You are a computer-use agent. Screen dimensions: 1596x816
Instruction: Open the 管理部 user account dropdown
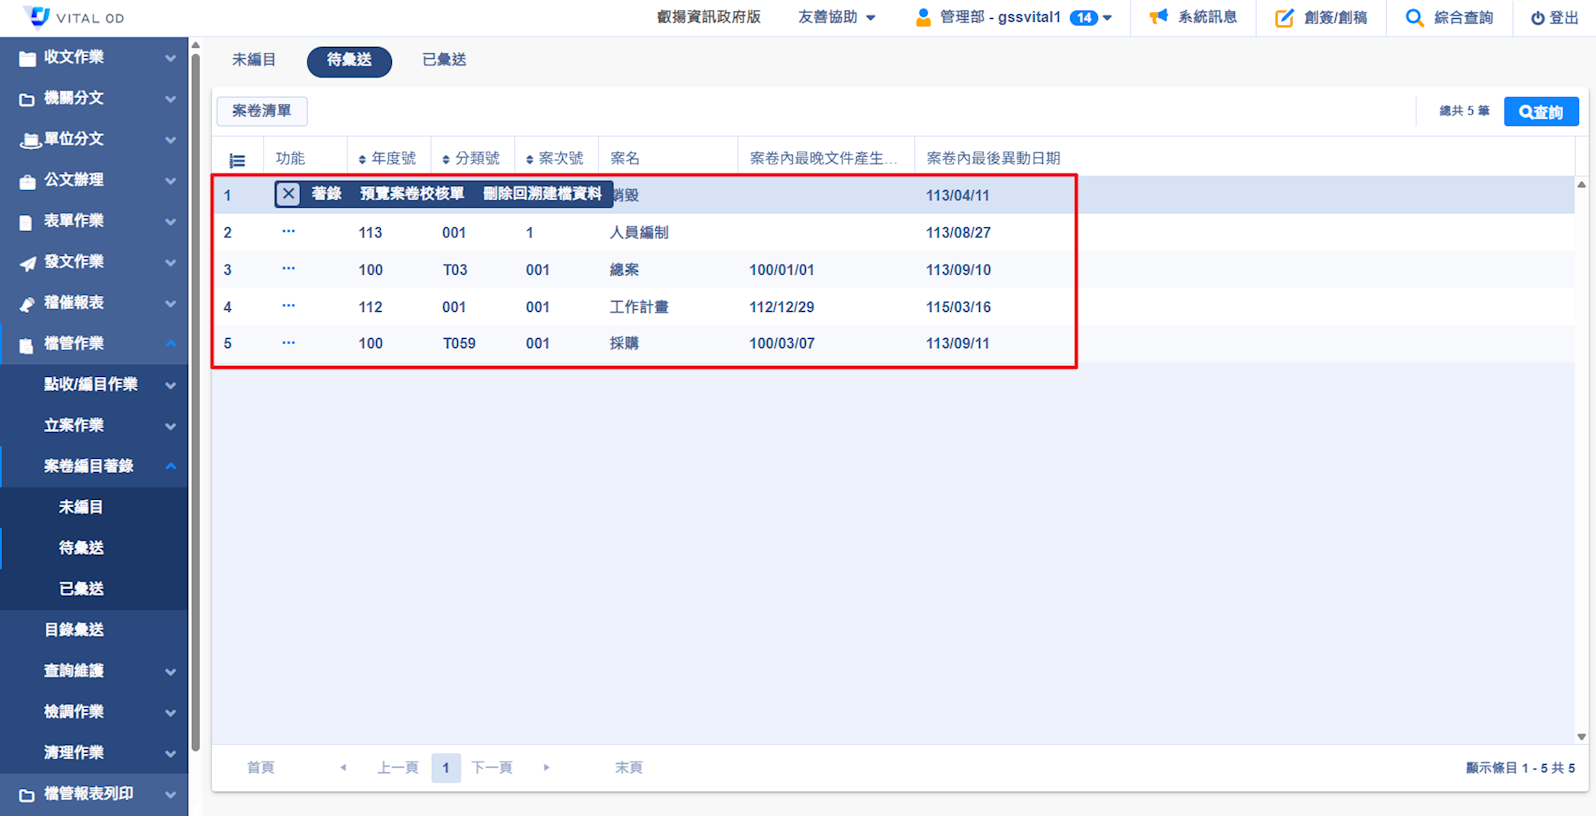pyautogui.click(x=1014, y=17)
